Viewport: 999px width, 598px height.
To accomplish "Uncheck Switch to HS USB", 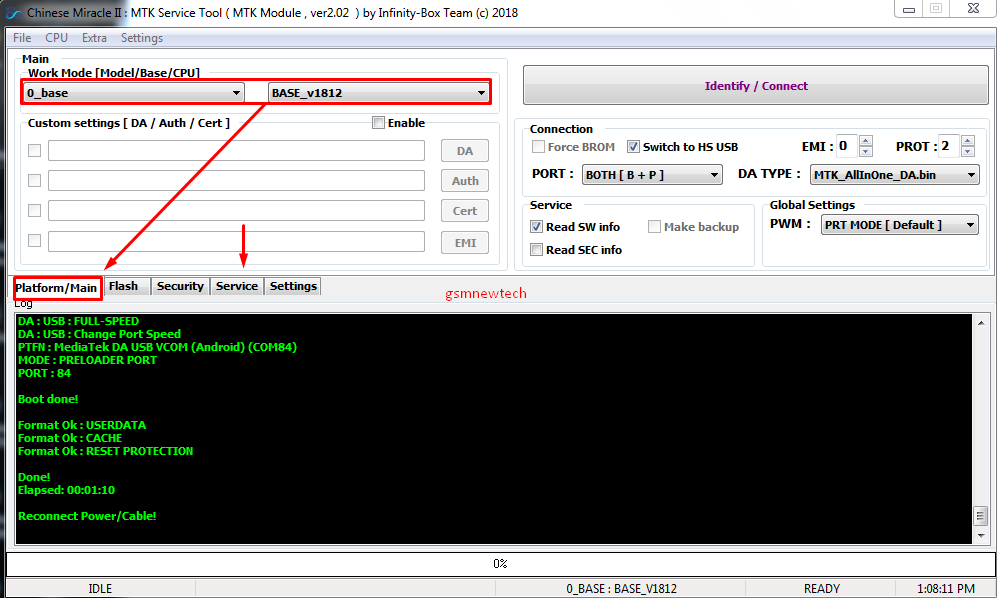I will (633, 147).
